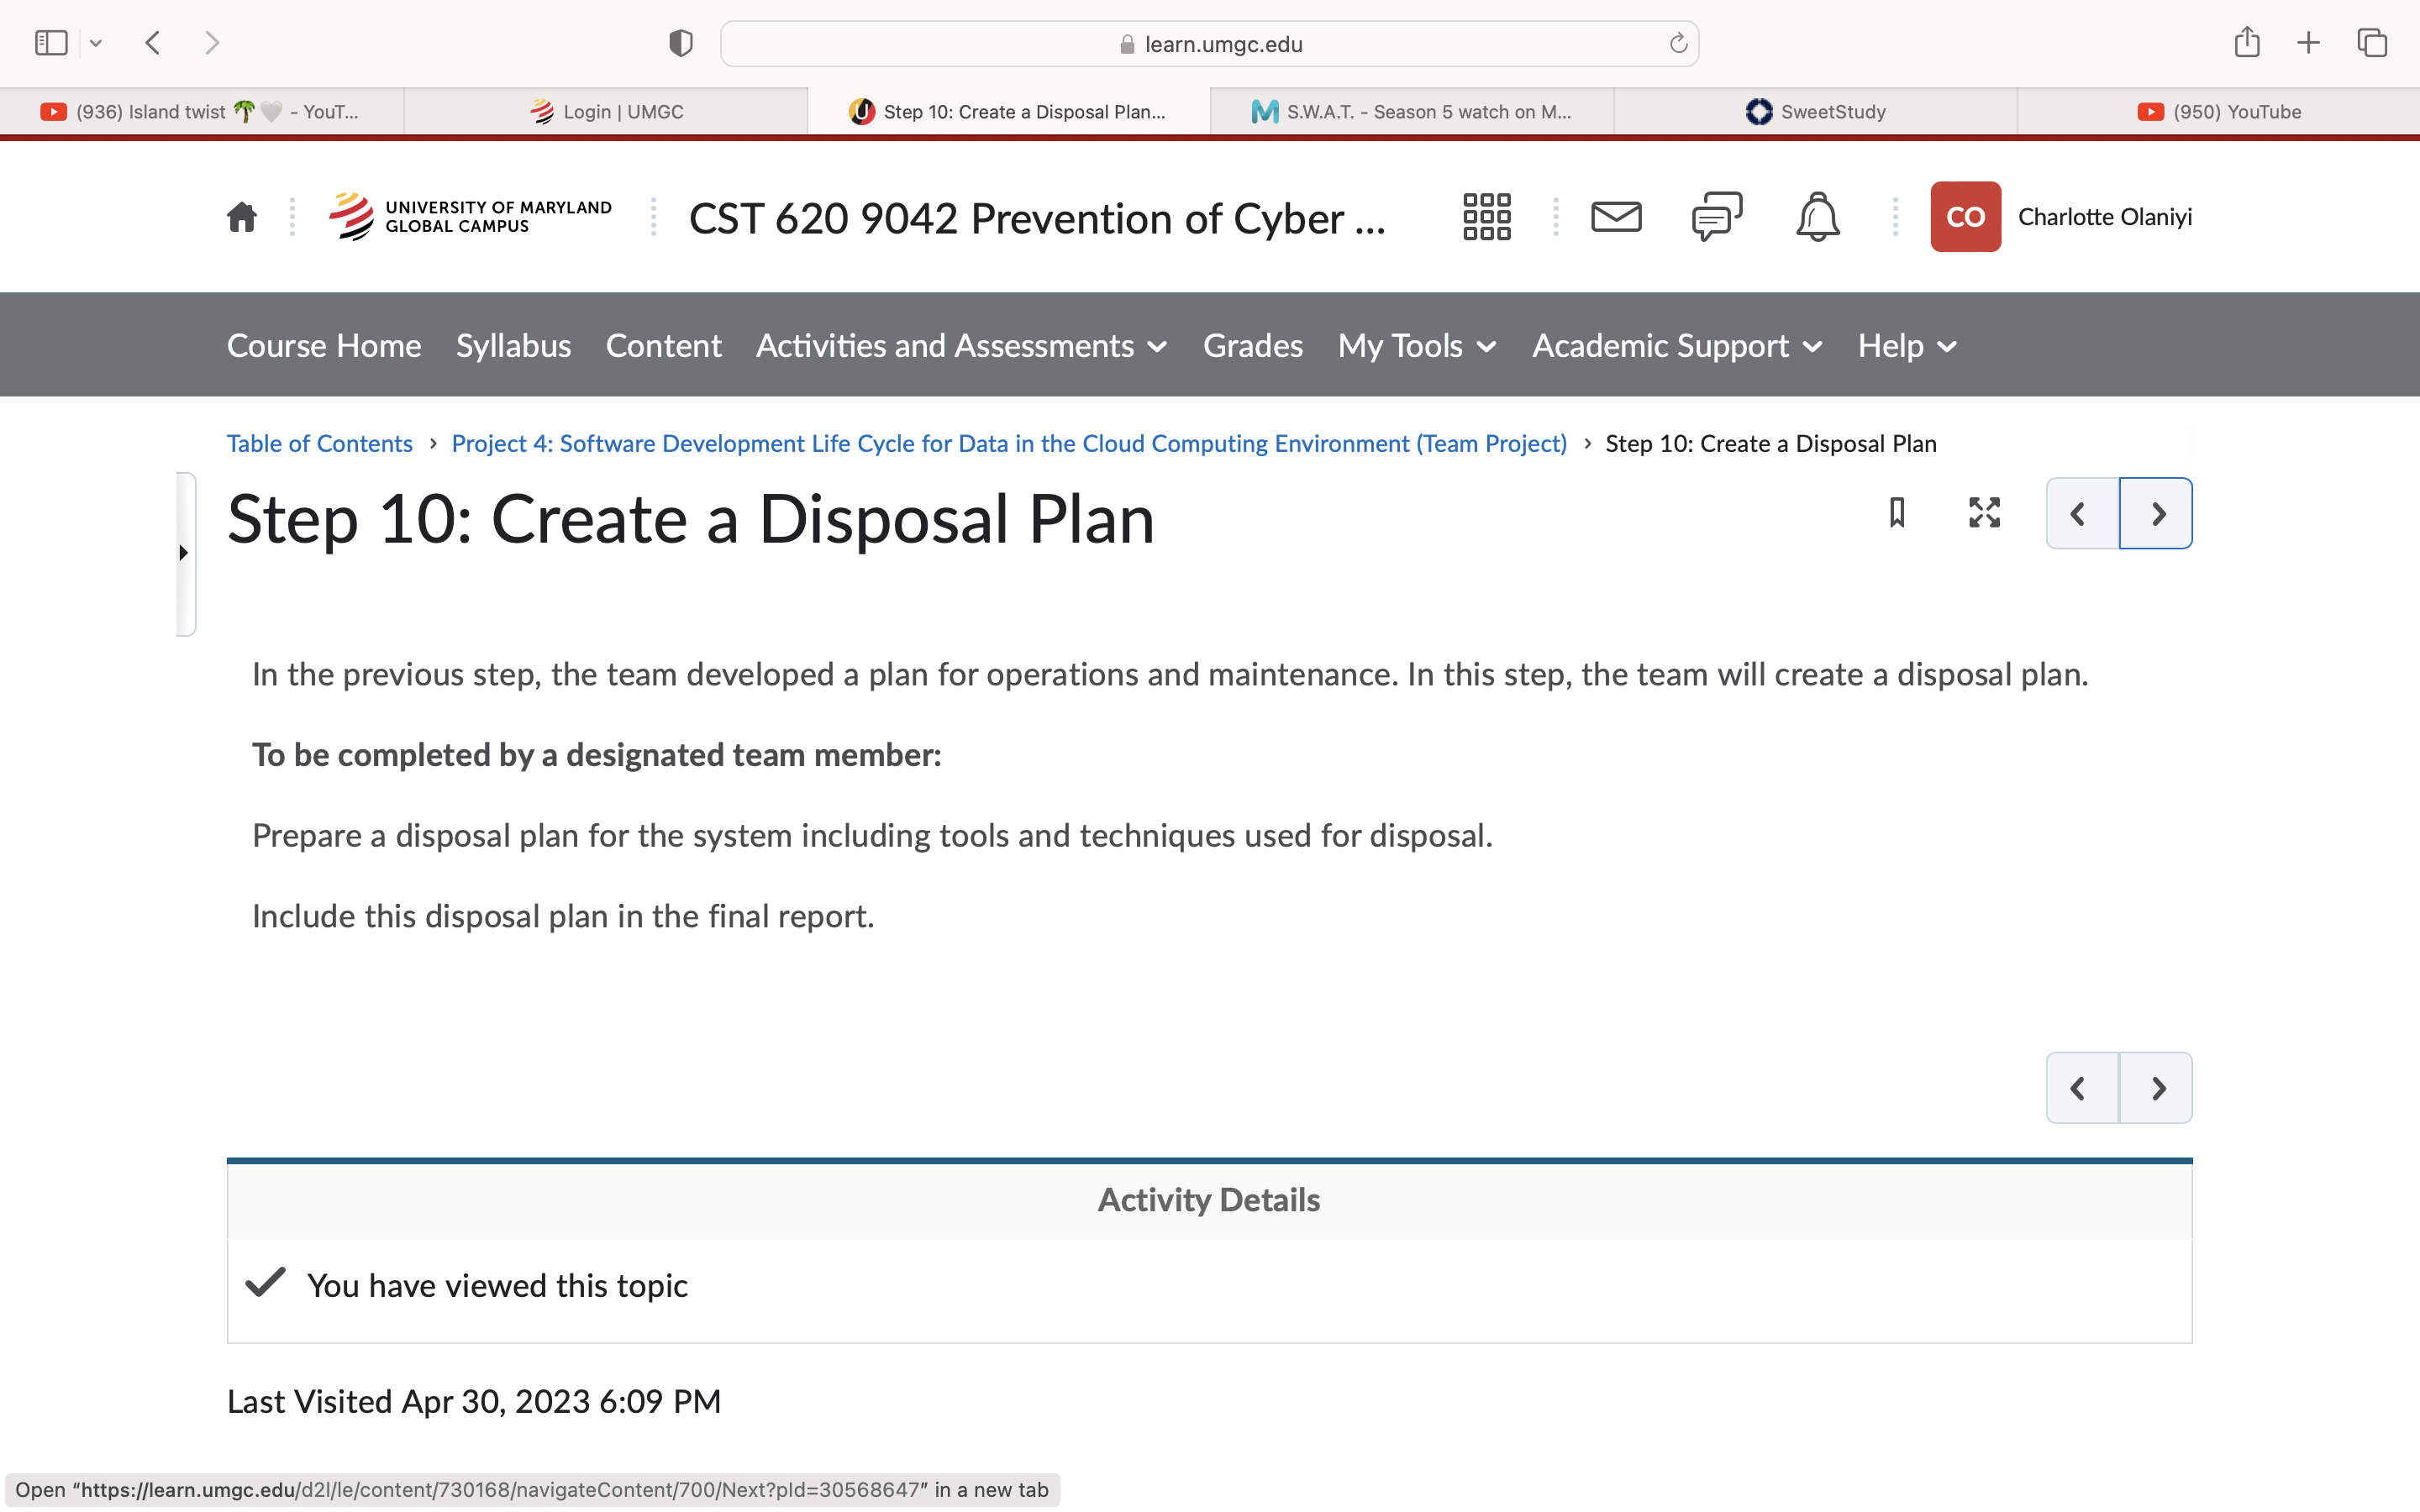Screen dimensions: 2420x1512
Task: Open the CO user avatar
Action: tap(1965, 217)
